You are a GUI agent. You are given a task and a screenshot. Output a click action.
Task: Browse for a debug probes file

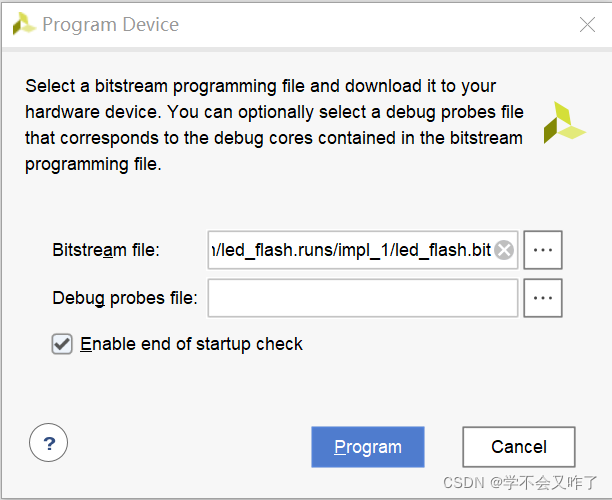543,298
